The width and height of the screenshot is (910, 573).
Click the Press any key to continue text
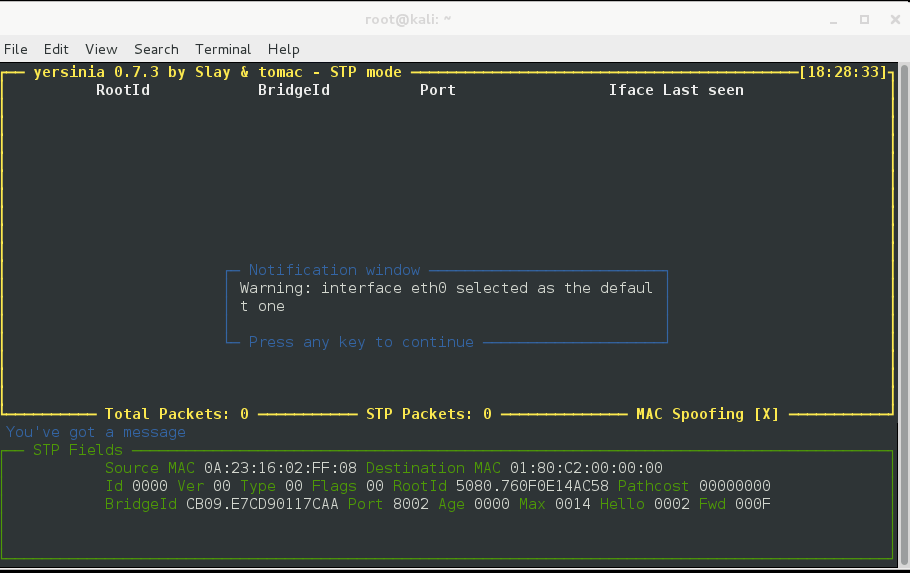[361, 342]
